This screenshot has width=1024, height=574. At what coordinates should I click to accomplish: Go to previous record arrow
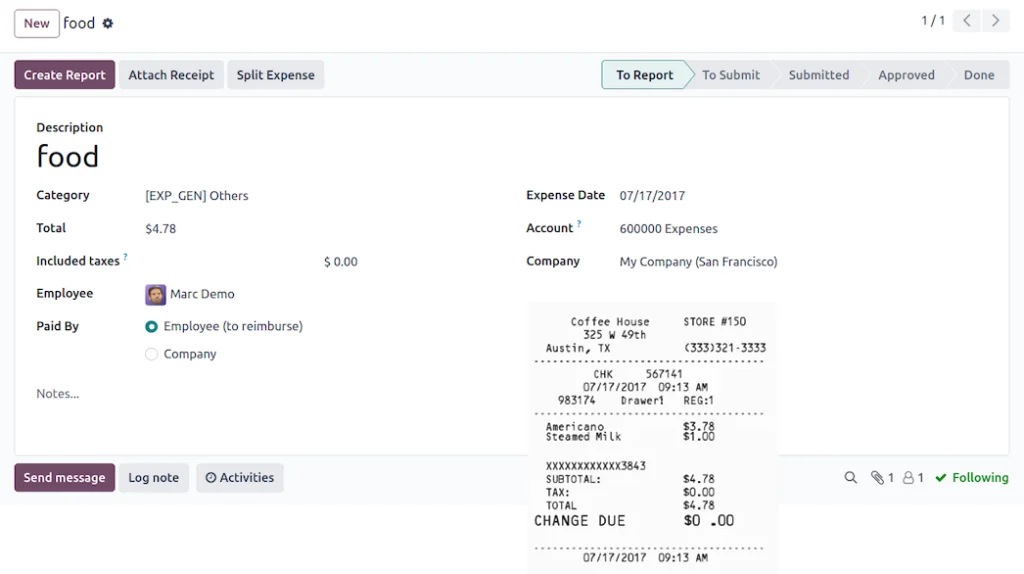click(967, 21)
